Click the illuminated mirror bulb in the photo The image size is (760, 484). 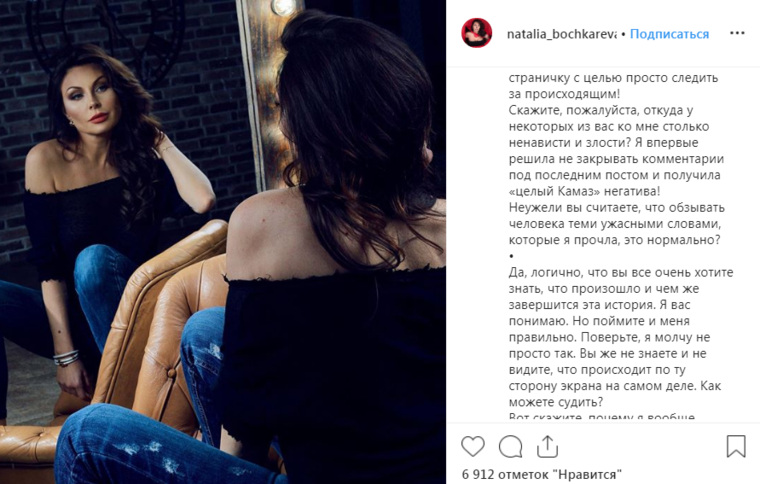pyautogui.click(x=284, y=6)
